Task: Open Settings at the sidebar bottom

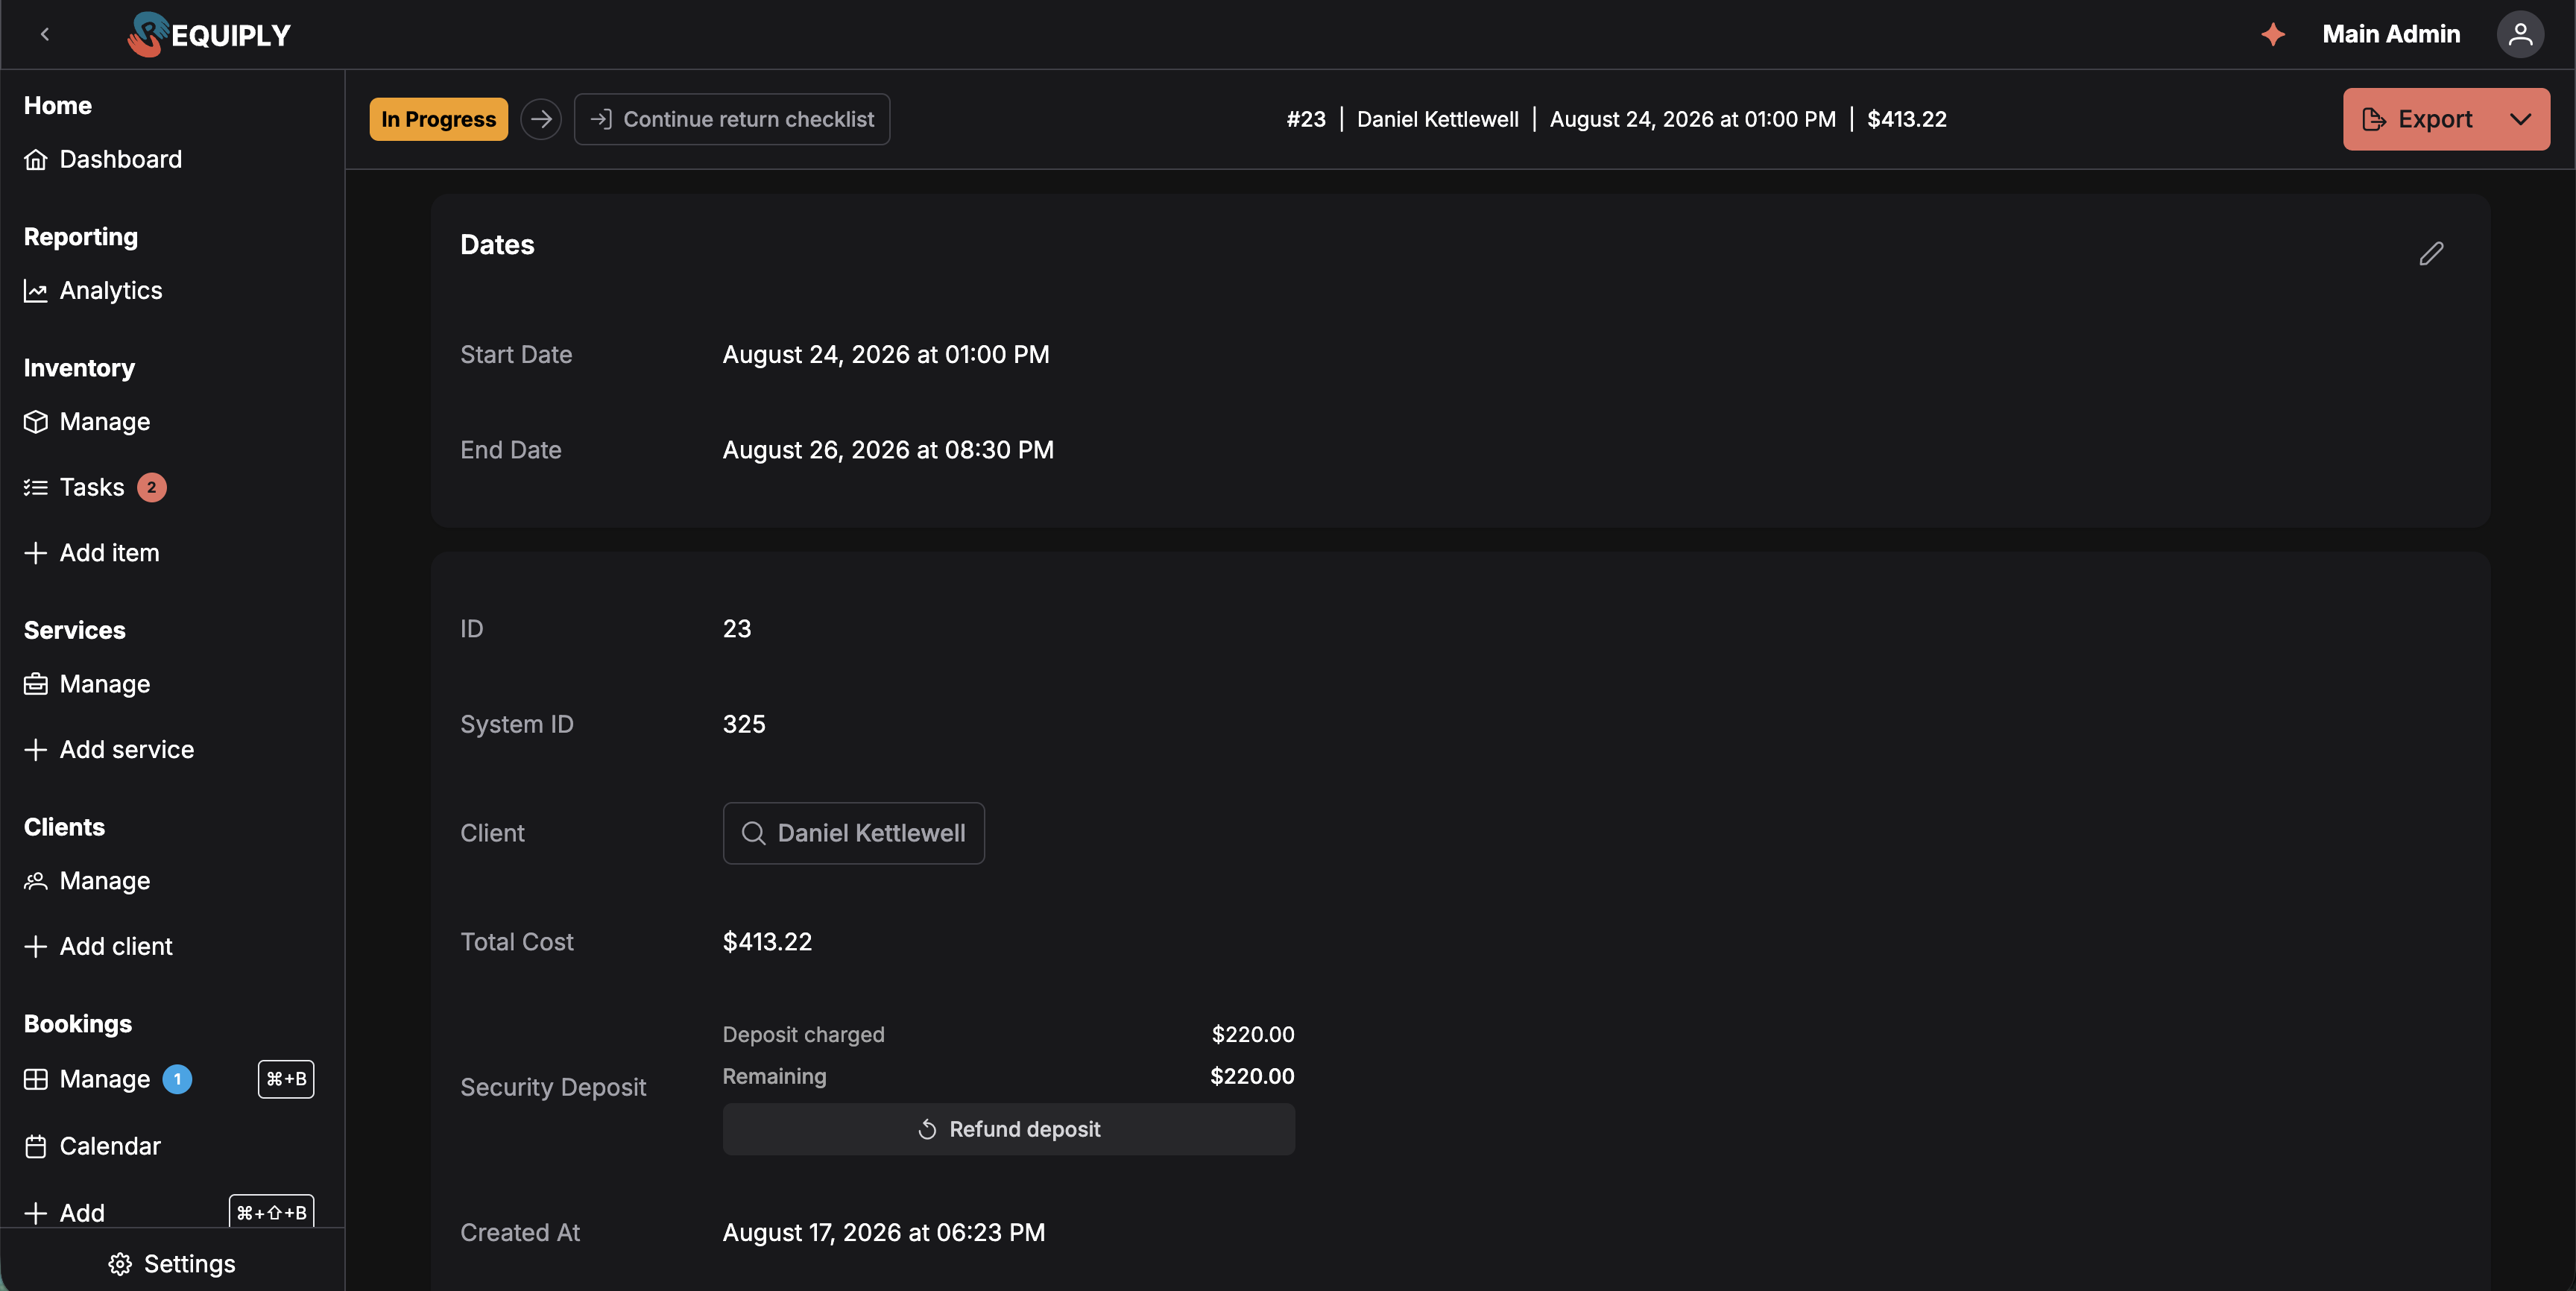Action: pyautogui.click(x=172, y=1264)
